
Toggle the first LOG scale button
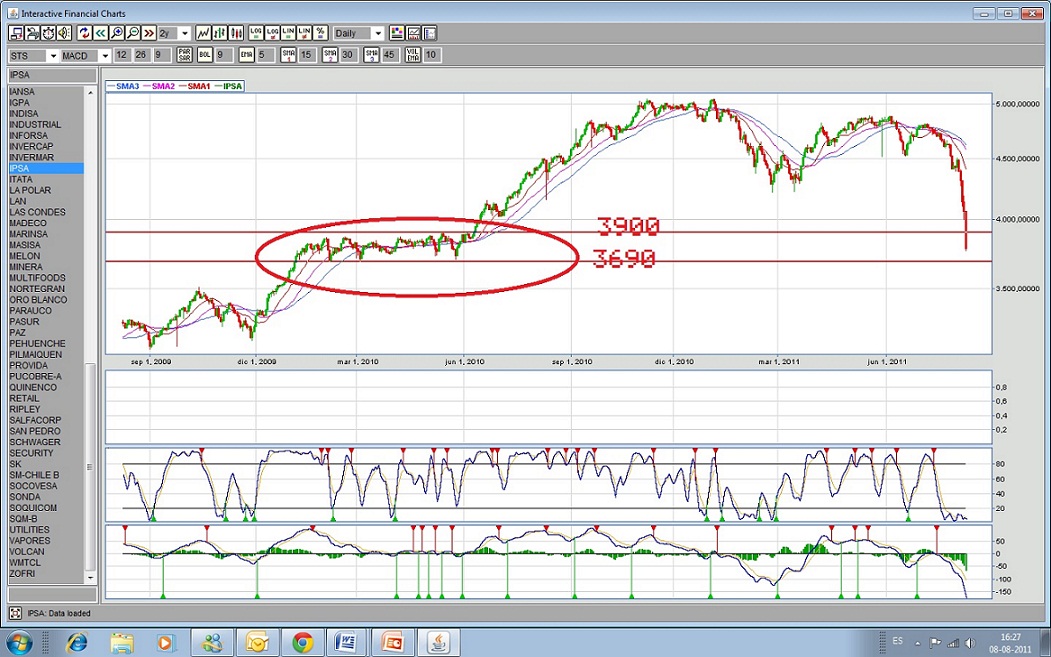(x=256, y=33)
